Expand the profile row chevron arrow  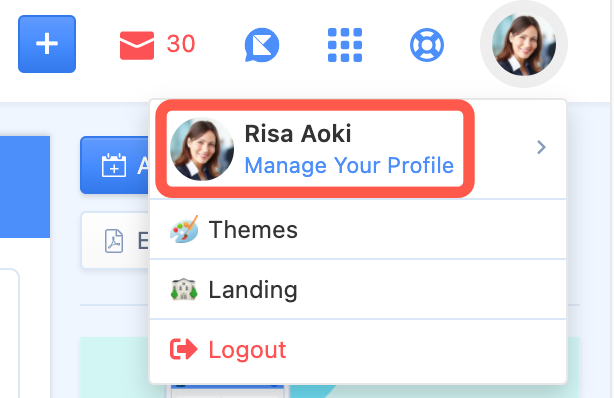541,147
